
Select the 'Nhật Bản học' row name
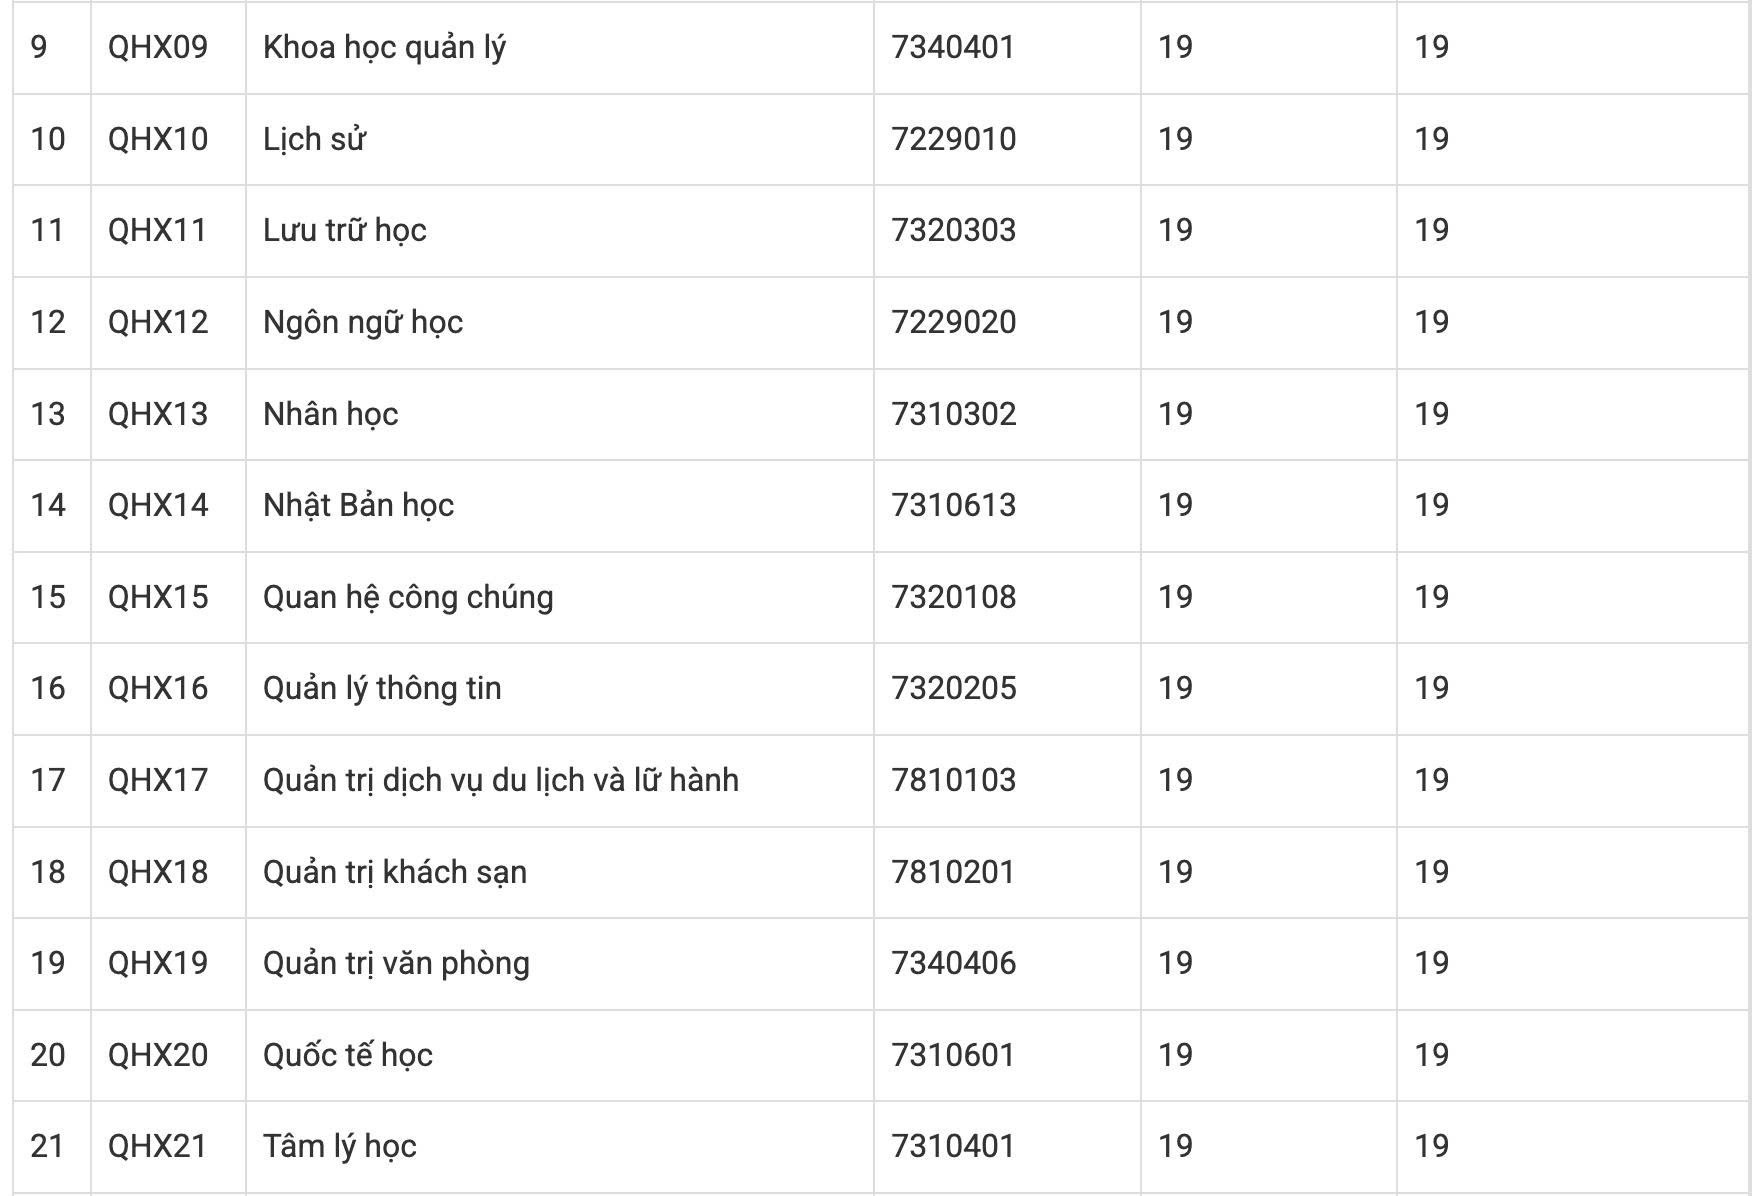[358, 505]
